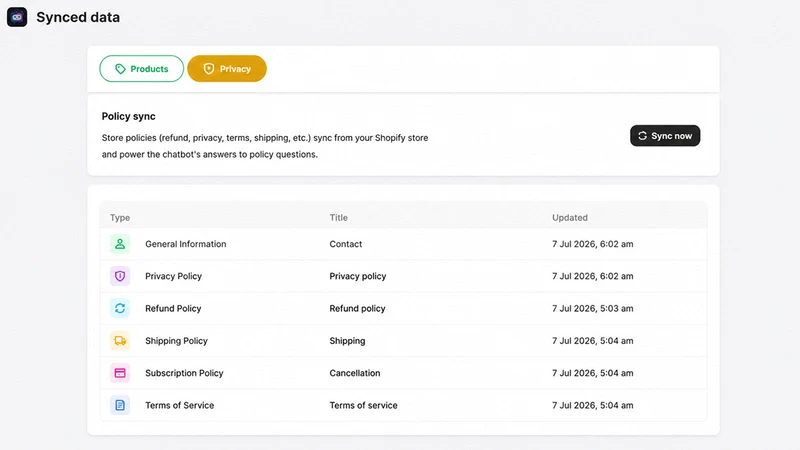Click the updated date in Shipping Policy row
This screenshot has width=800, height=450.
(x=592, y=341)
